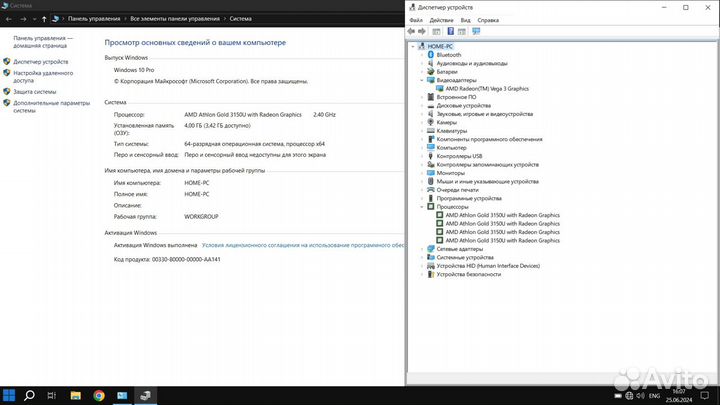720x405 pixels.
Task: Click the ENG language indicator in tray
Action: tap(654, 395)
